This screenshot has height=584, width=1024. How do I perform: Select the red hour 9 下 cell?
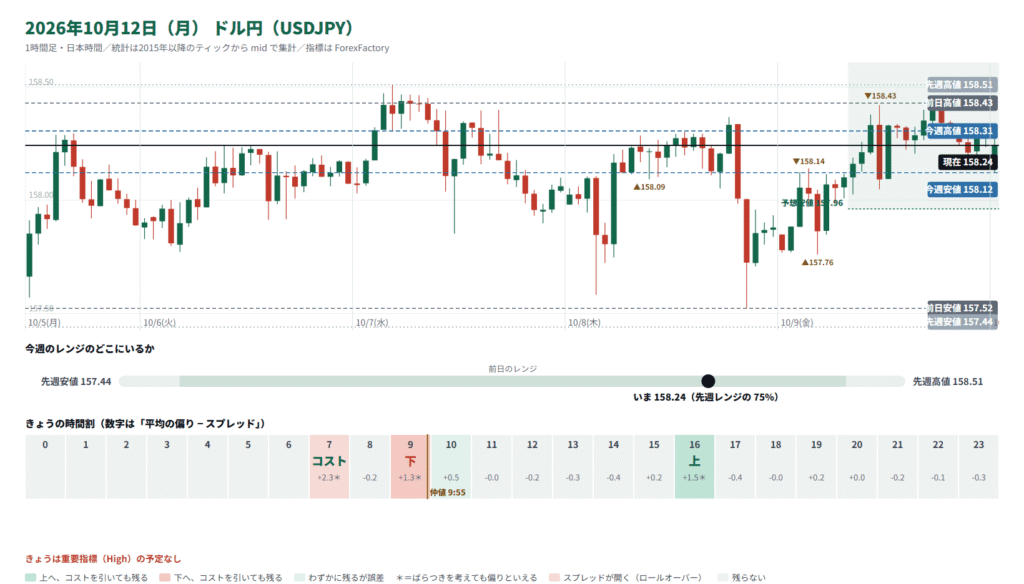tap(410, 466)
